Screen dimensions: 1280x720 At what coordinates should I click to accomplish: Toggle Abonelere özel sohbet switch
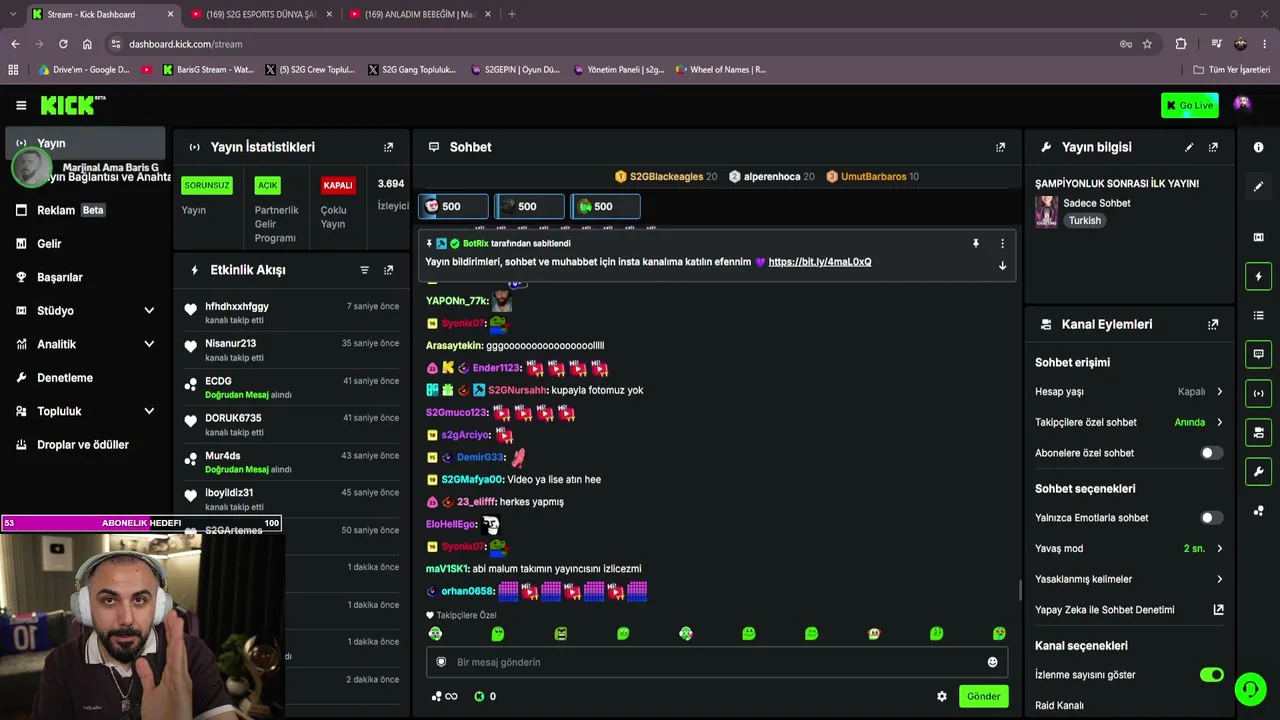pyautogui.click(x=1211, y=453)
